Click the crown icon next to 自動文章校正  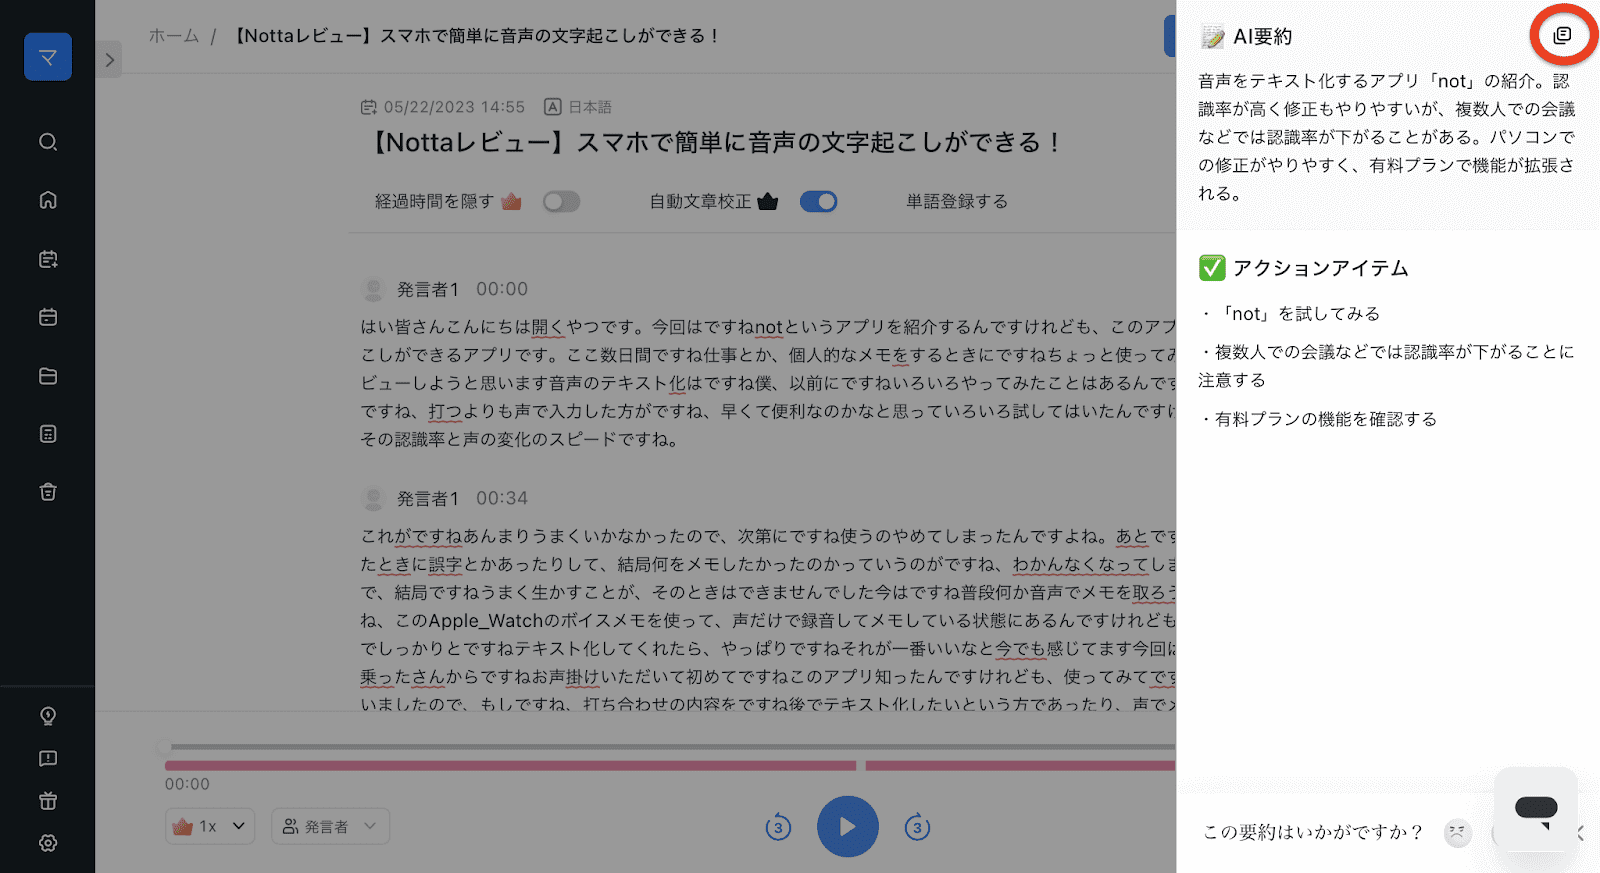767,202
